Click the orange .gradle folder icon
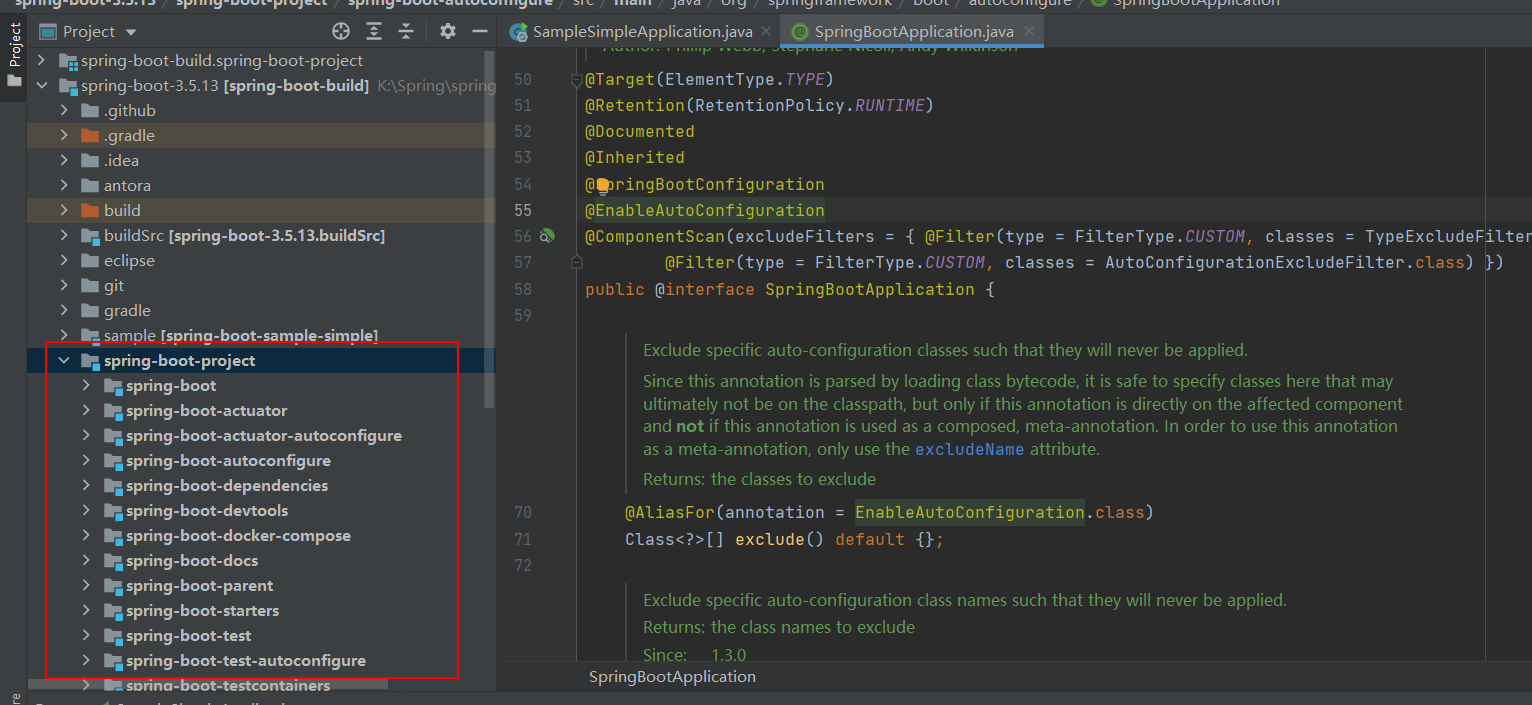This screenshot has height=705, width=1532. 90,135
